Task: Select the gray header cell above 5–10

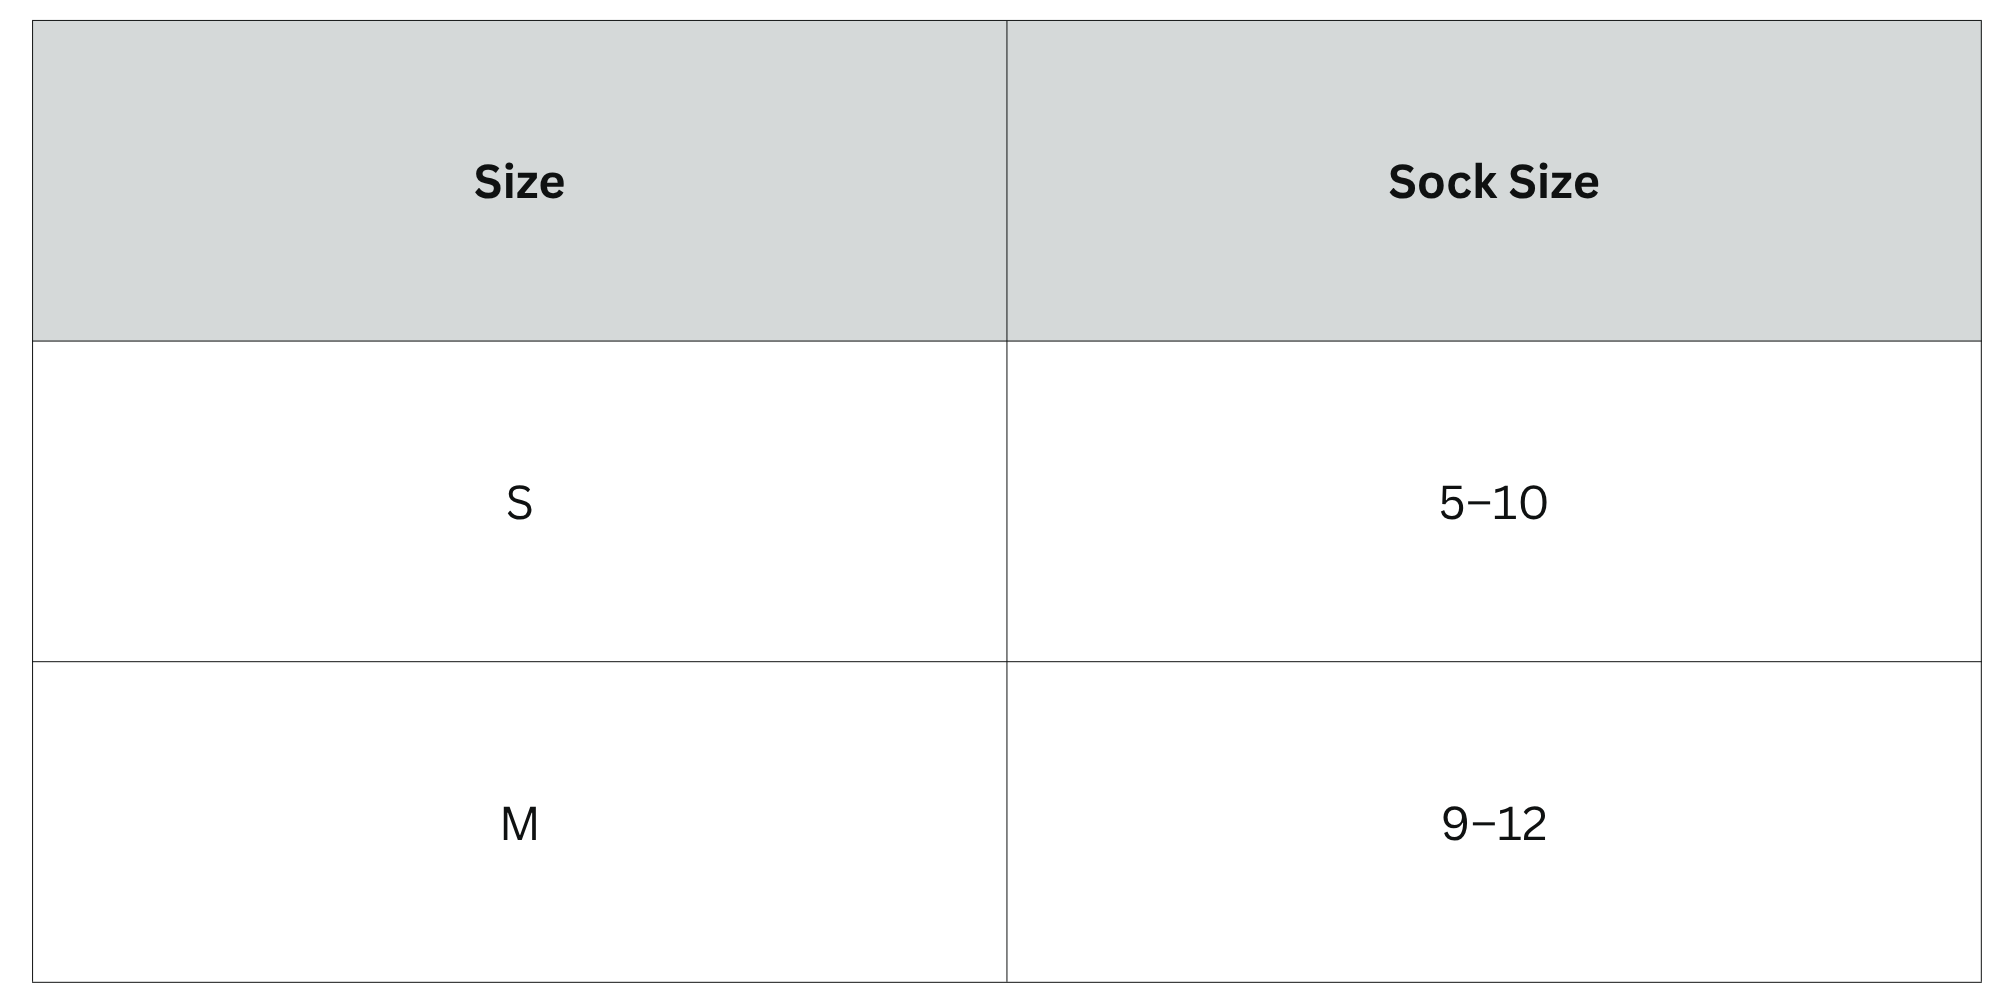Action: (x=1493, y=181)
